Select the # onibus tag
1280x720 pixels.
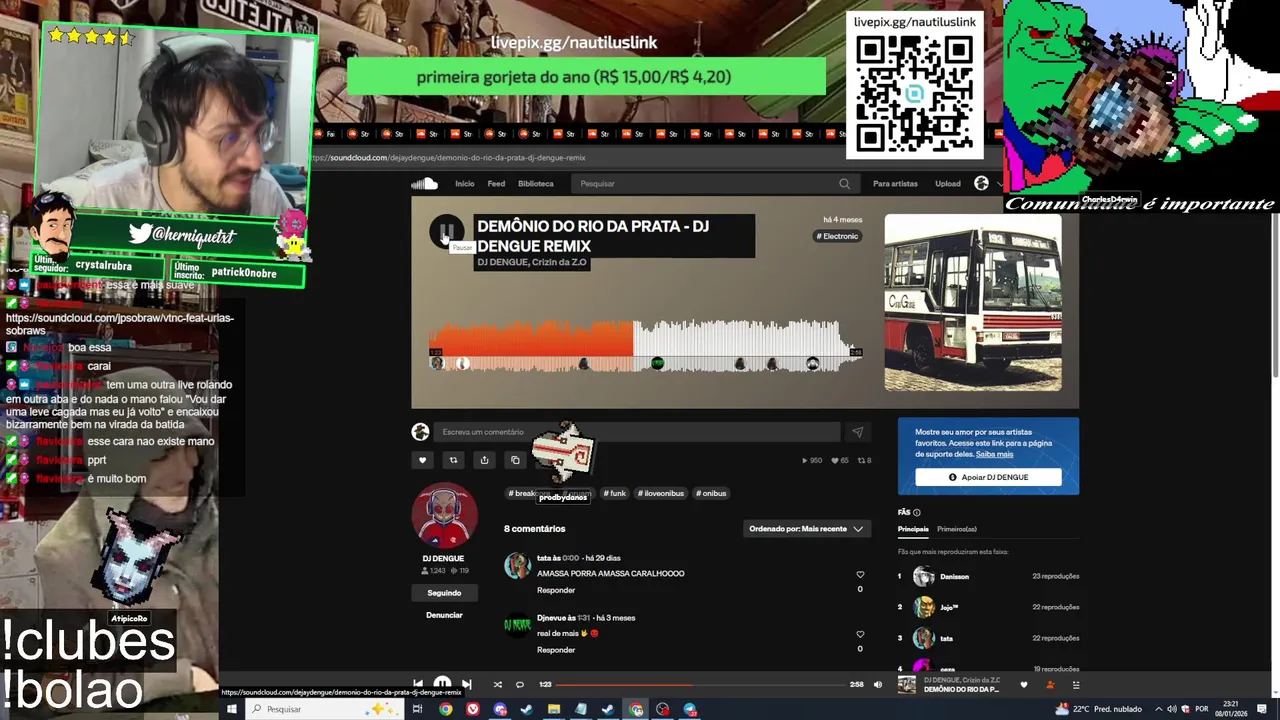[x=712, y=493]
